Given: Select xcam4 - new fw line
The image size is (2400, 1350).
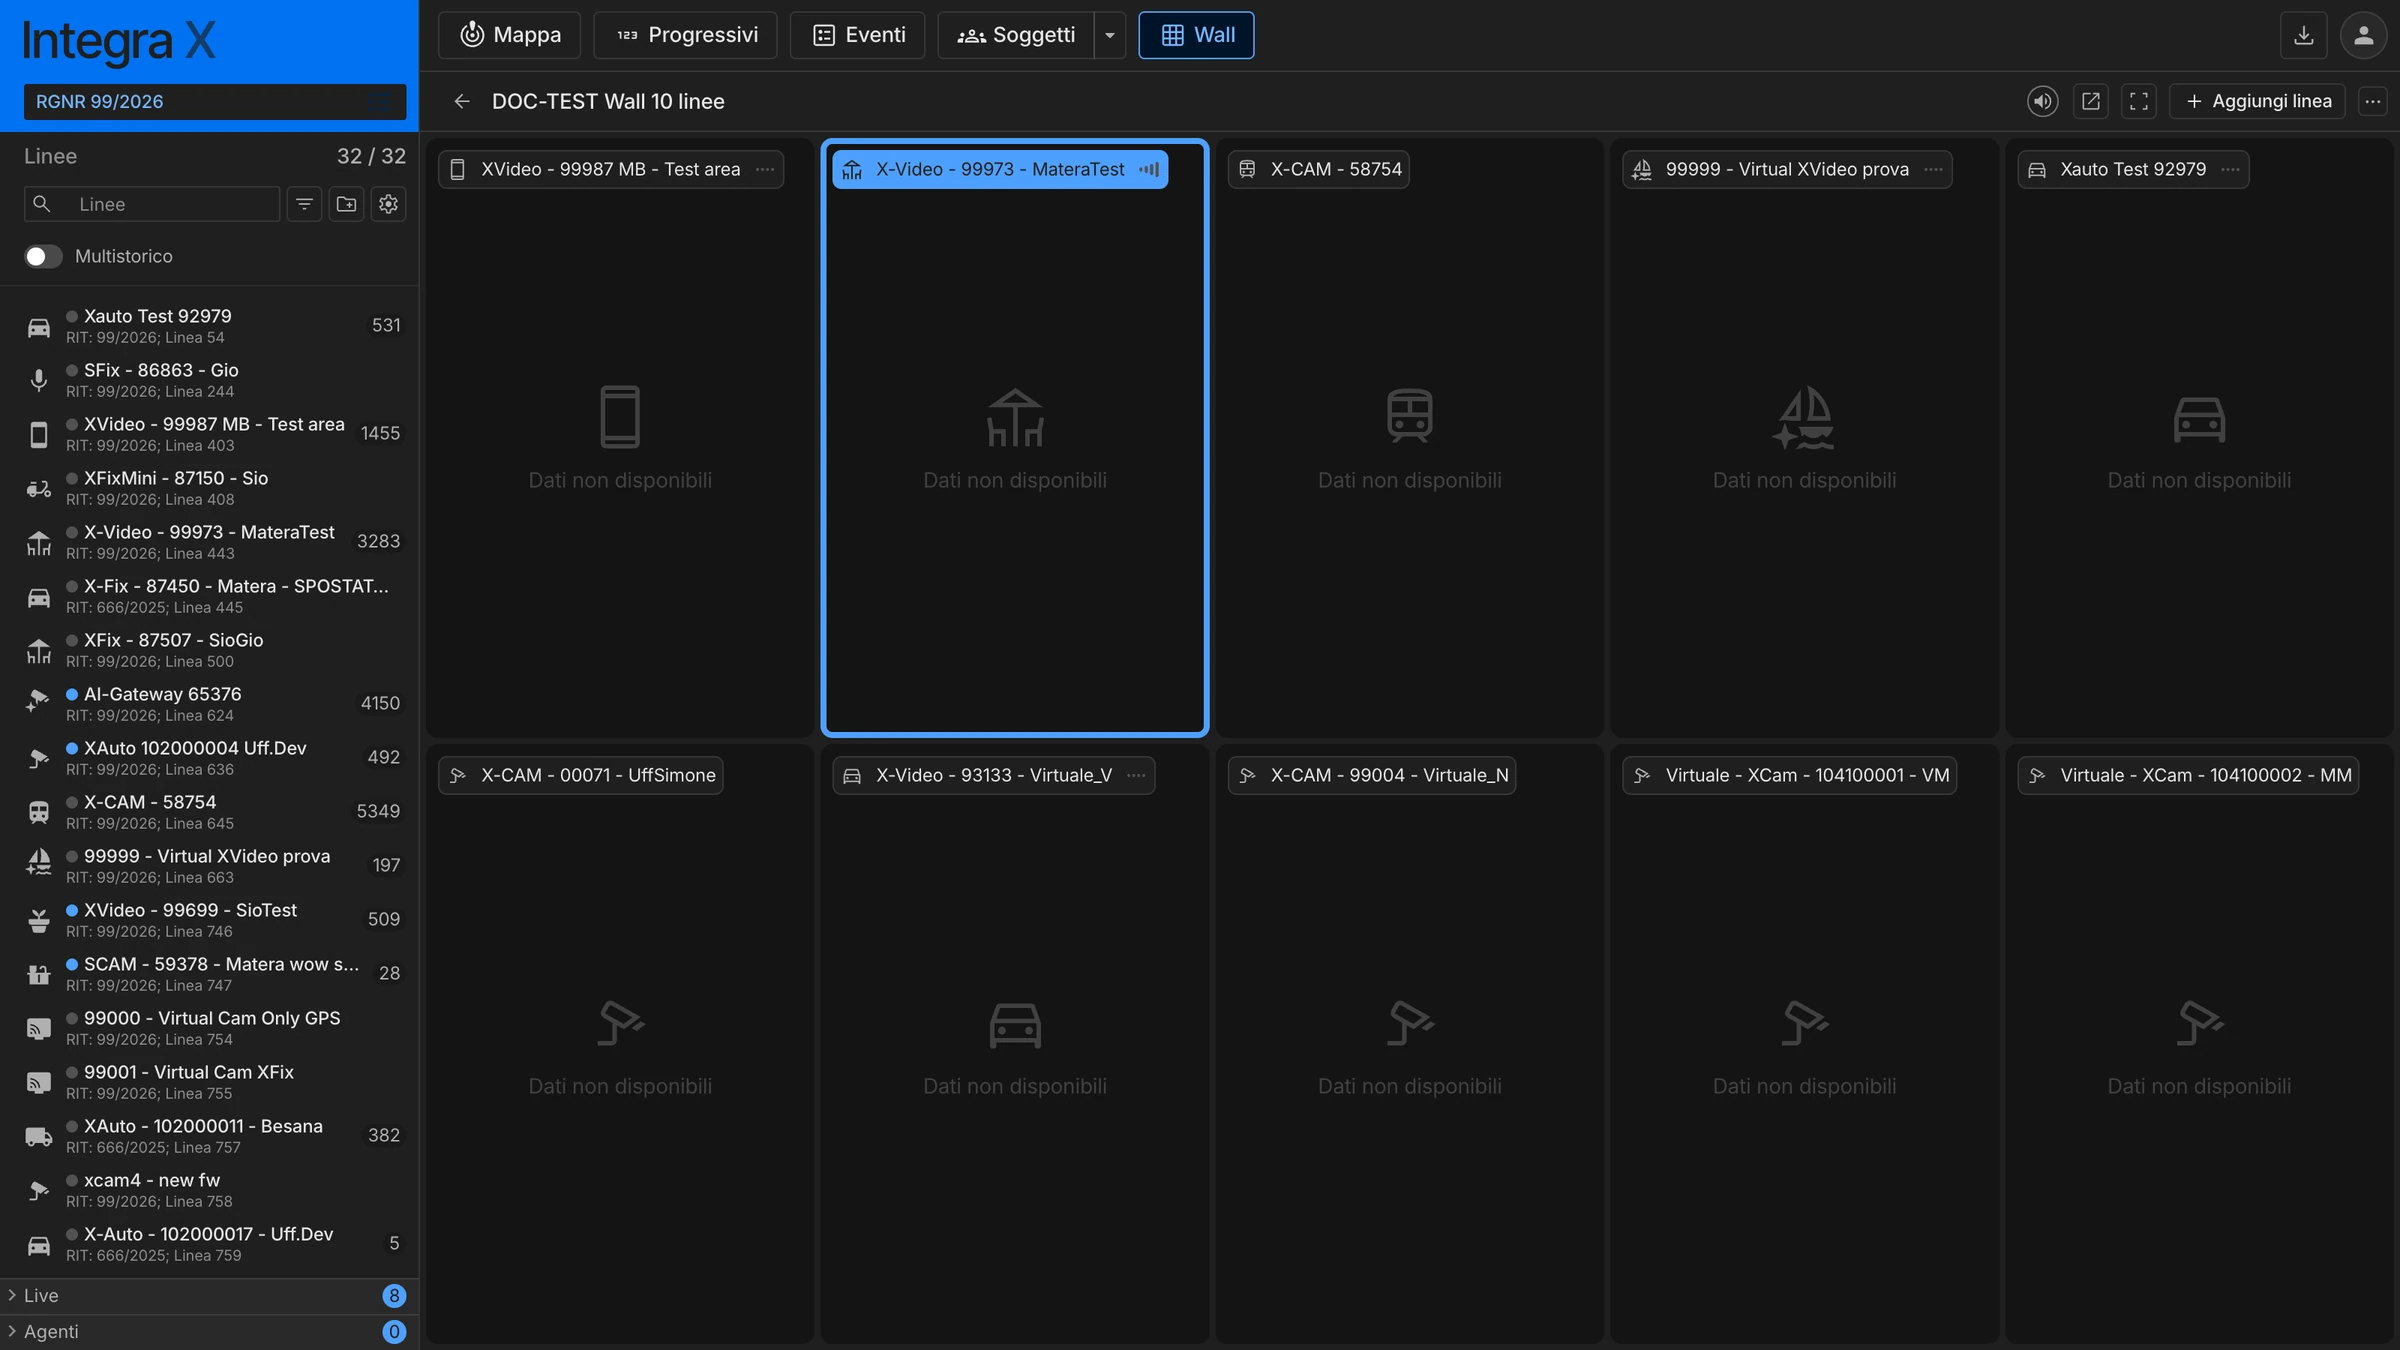Looking at the screenshot, I should click(x=209, y=1189).
